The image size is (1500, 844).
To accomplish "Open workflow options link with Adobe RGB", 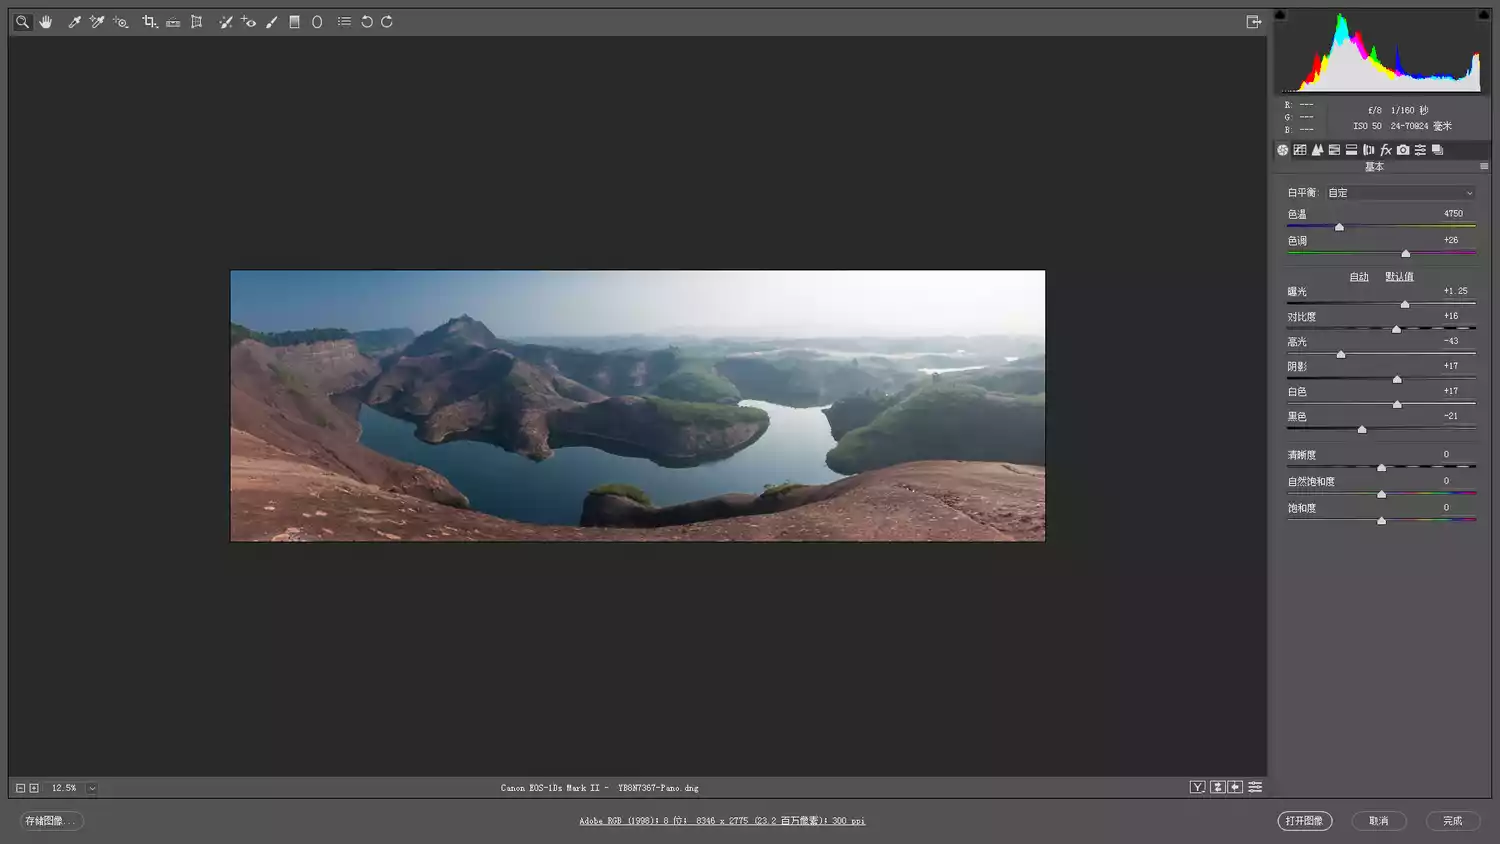I will pyautogui.click(x=722, y=821).
